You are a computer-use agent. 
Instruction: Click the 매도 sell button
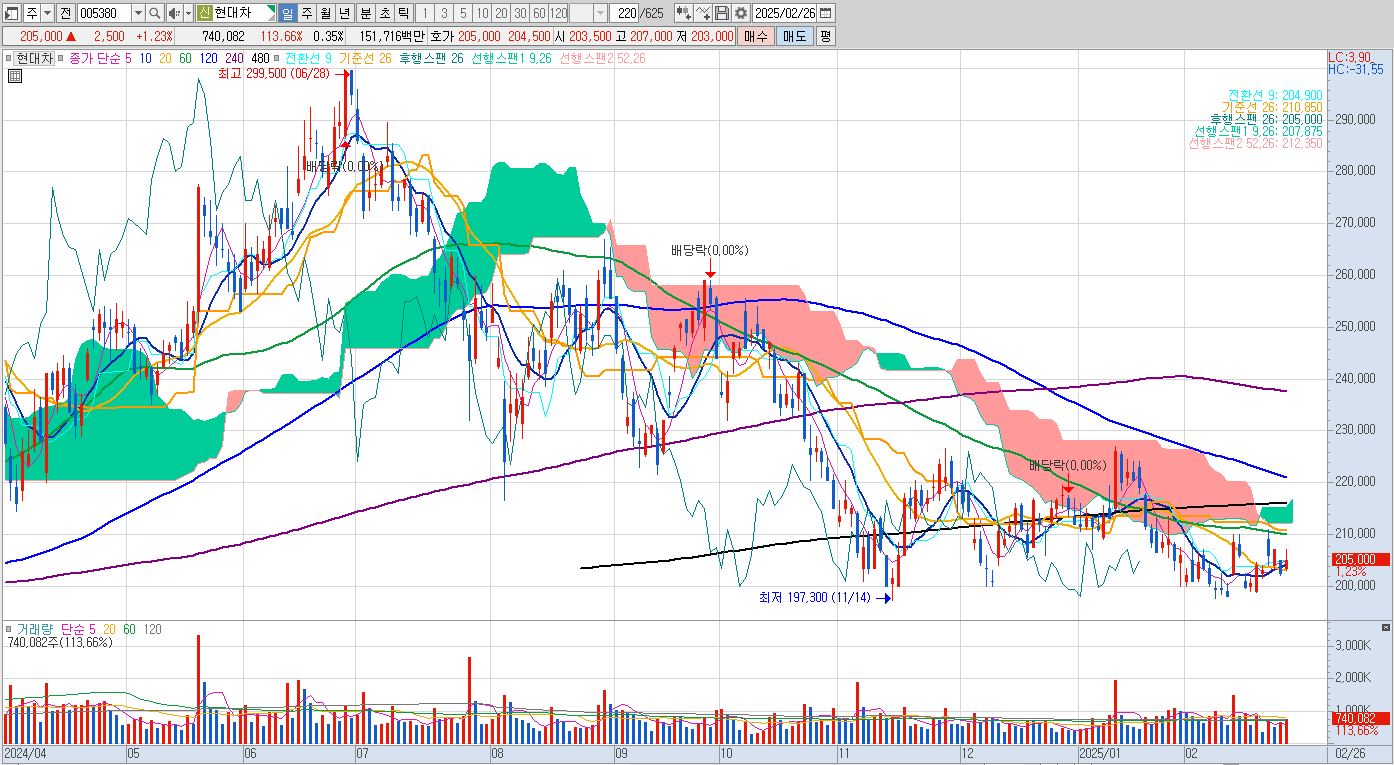(795, 36)
